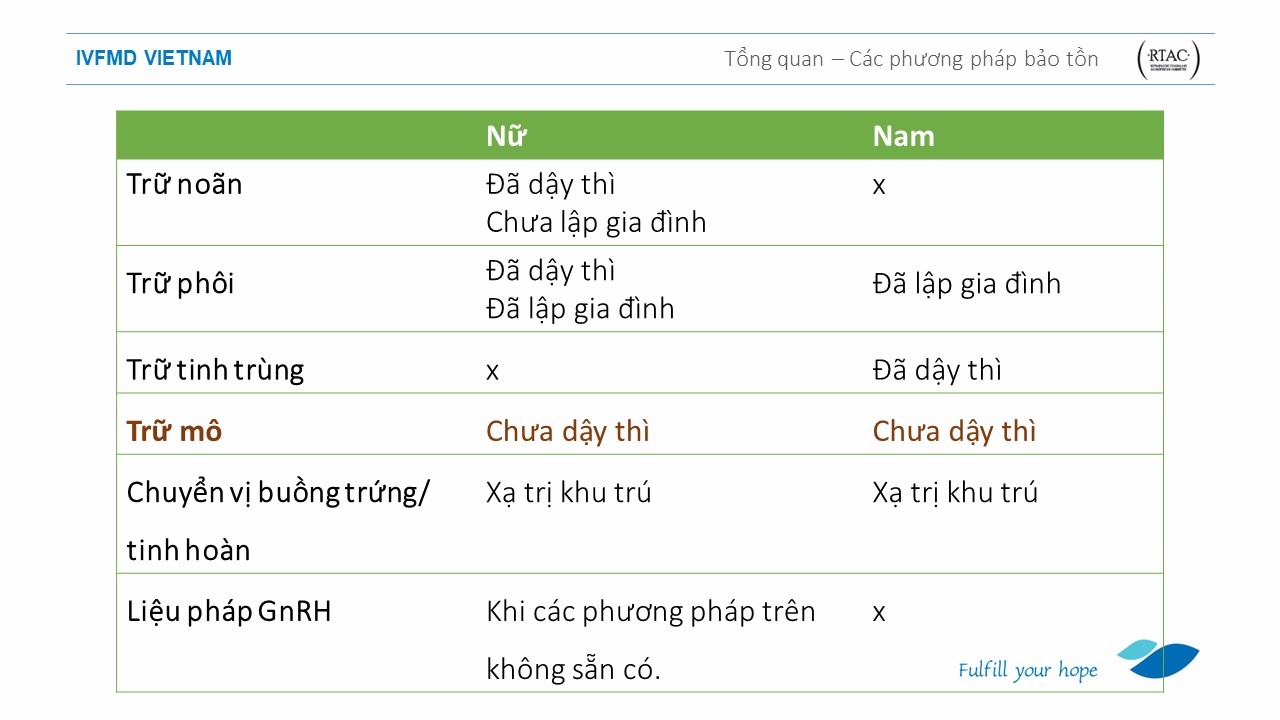
Task: Click the 'Trữ tinh trùng' row label
Action: 215,370
